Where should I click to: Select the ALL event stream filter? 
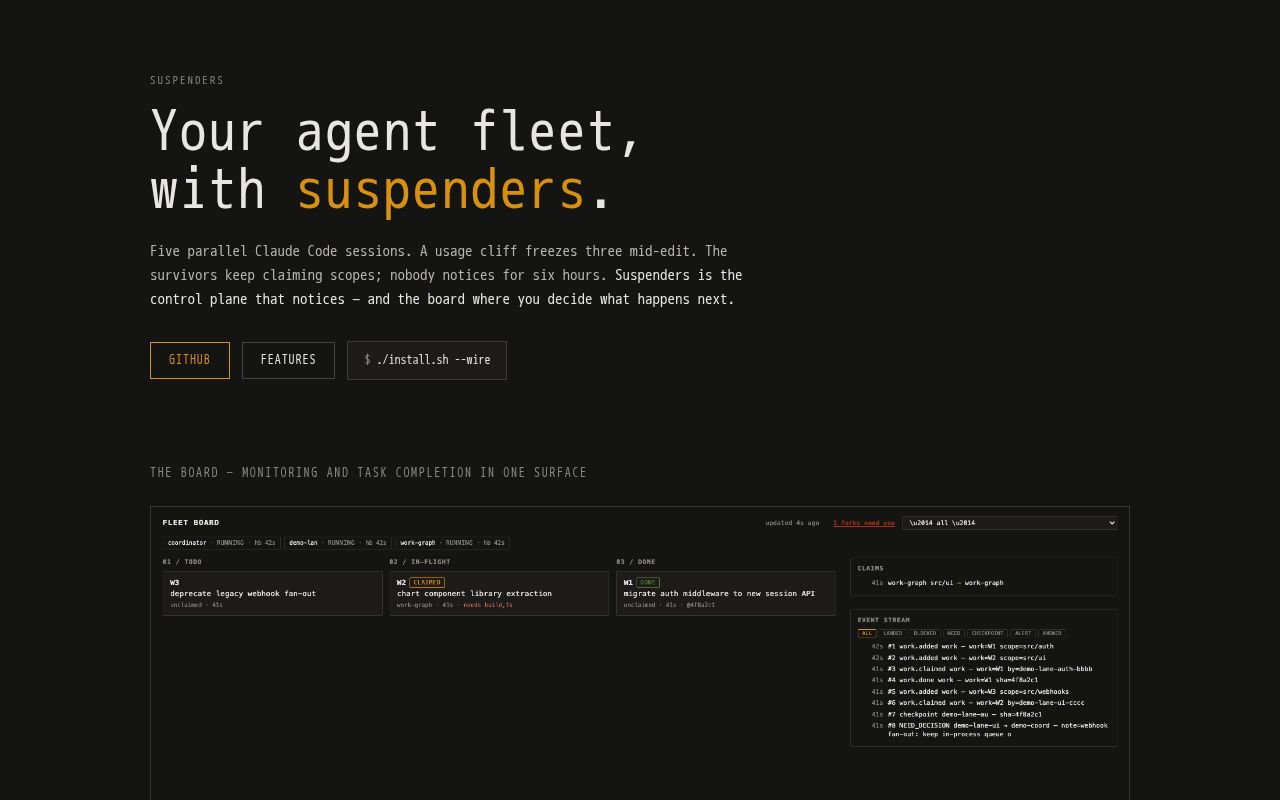866,633
